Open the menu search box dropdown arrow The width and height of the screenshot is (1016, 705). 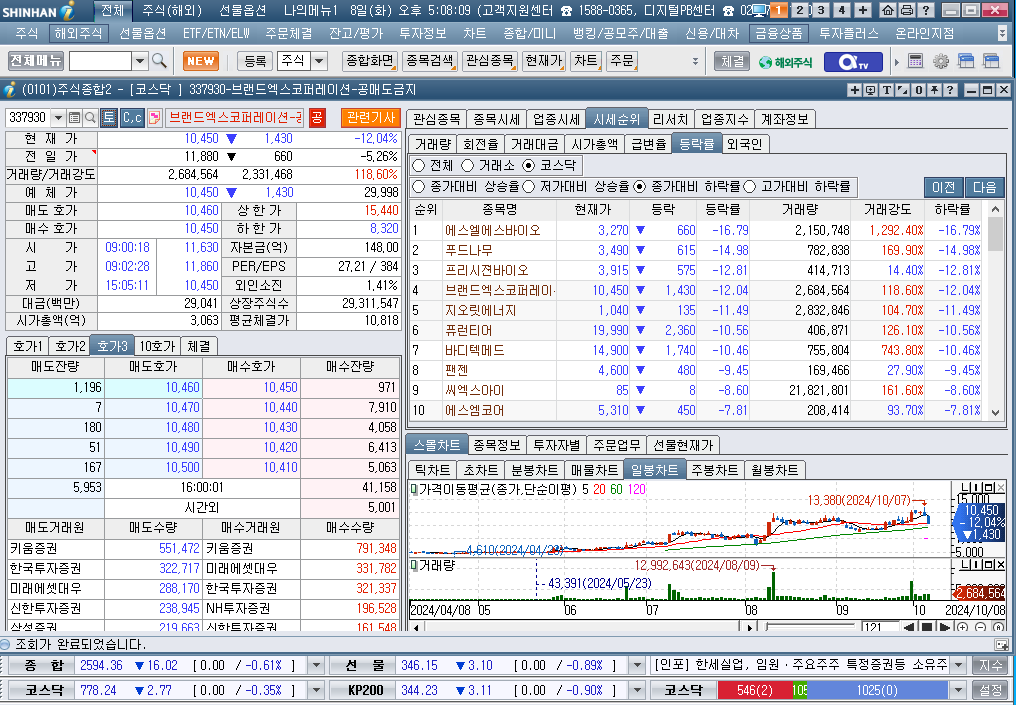pos(140,61)
